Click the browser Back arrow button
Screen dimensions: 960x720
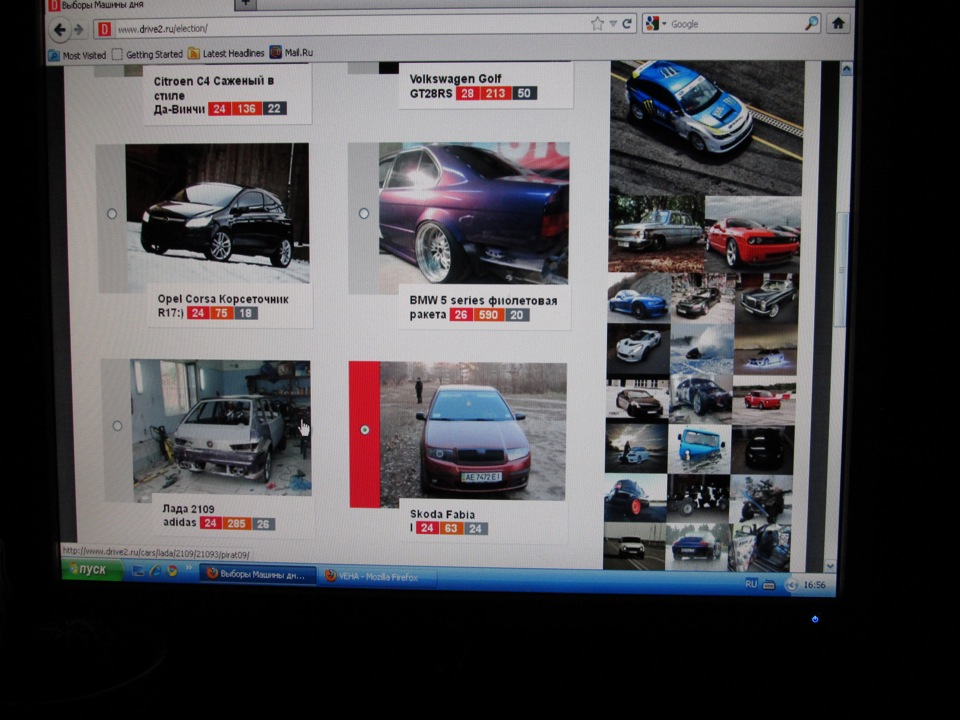coord(59,29)
